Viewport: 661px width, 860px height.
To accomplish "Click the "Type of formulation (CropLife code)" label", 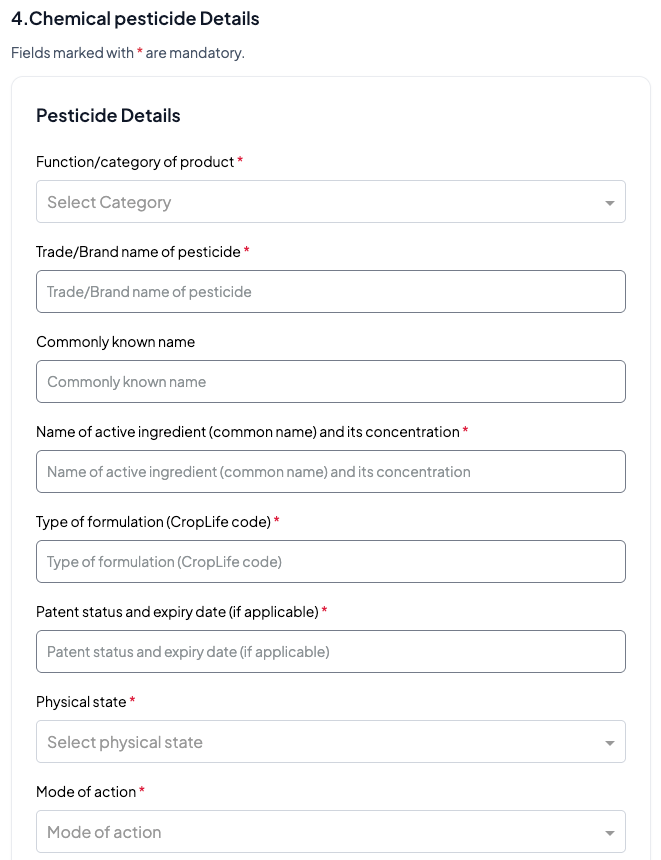I will (x=153, y=522).
